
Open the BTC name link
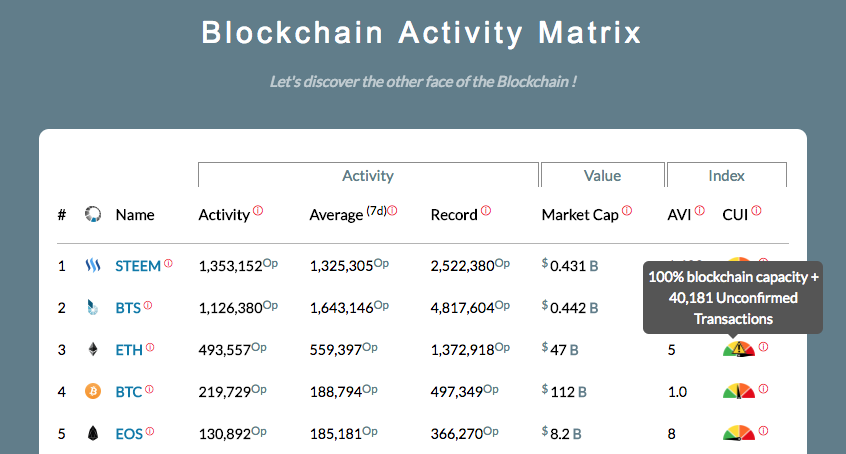(129, 391)
